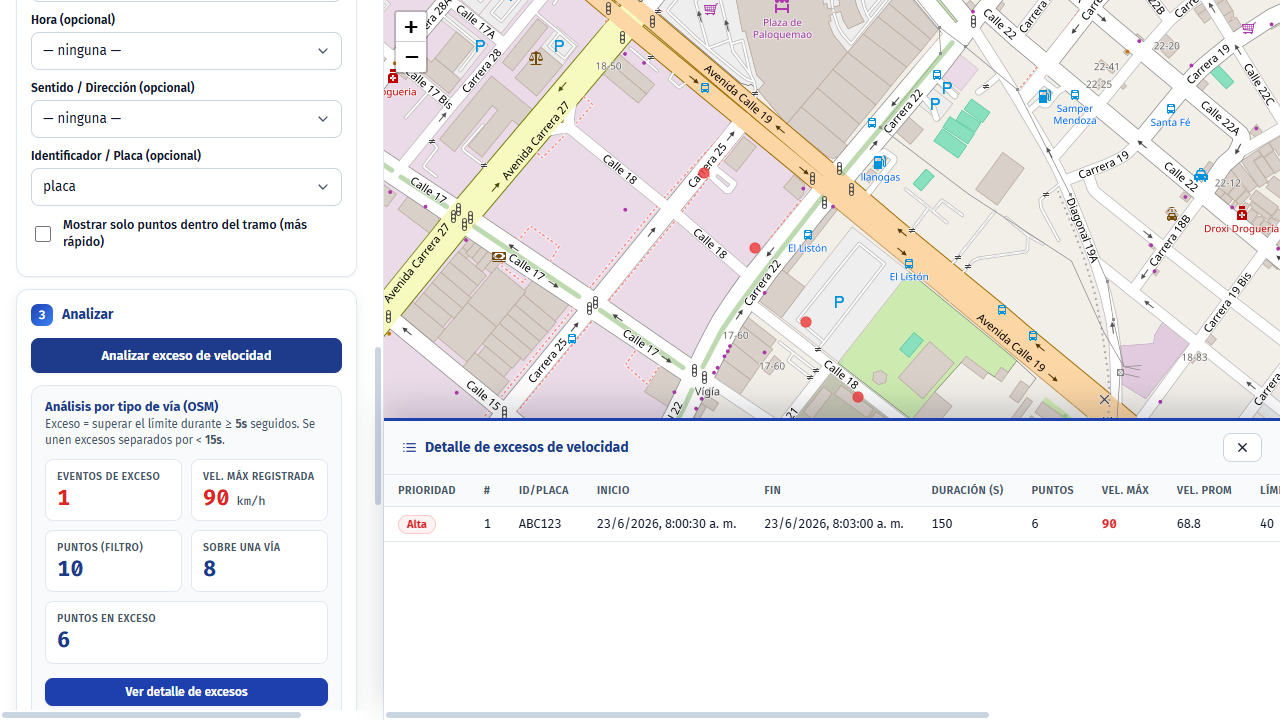Toggle Mostrar solo puntos dentro del tramo checkbox
The width and height of the screenshot is (1280, 720).
pos(43,234)
